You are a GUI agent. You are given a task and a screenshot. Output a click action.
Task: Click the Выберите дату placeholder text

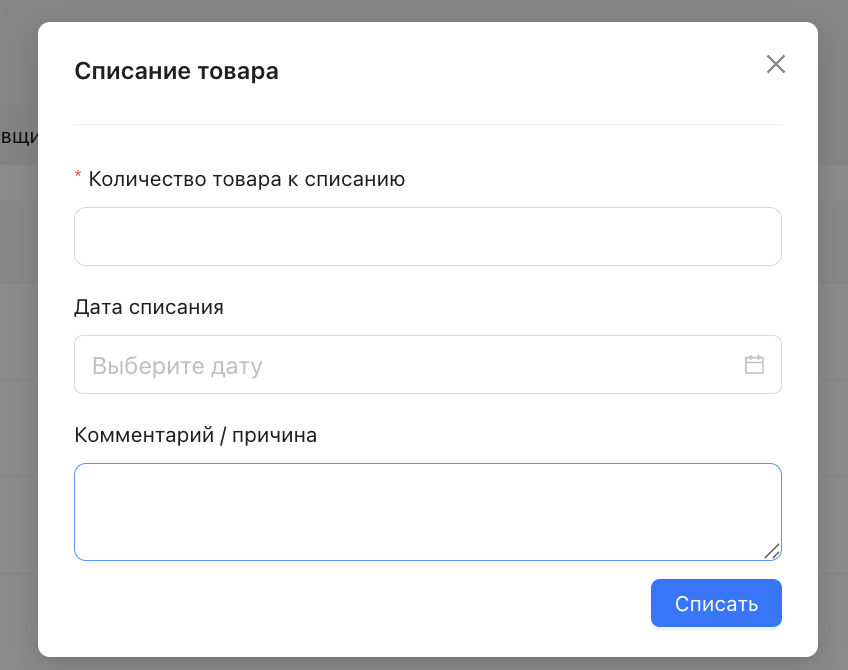coord(177,366)
